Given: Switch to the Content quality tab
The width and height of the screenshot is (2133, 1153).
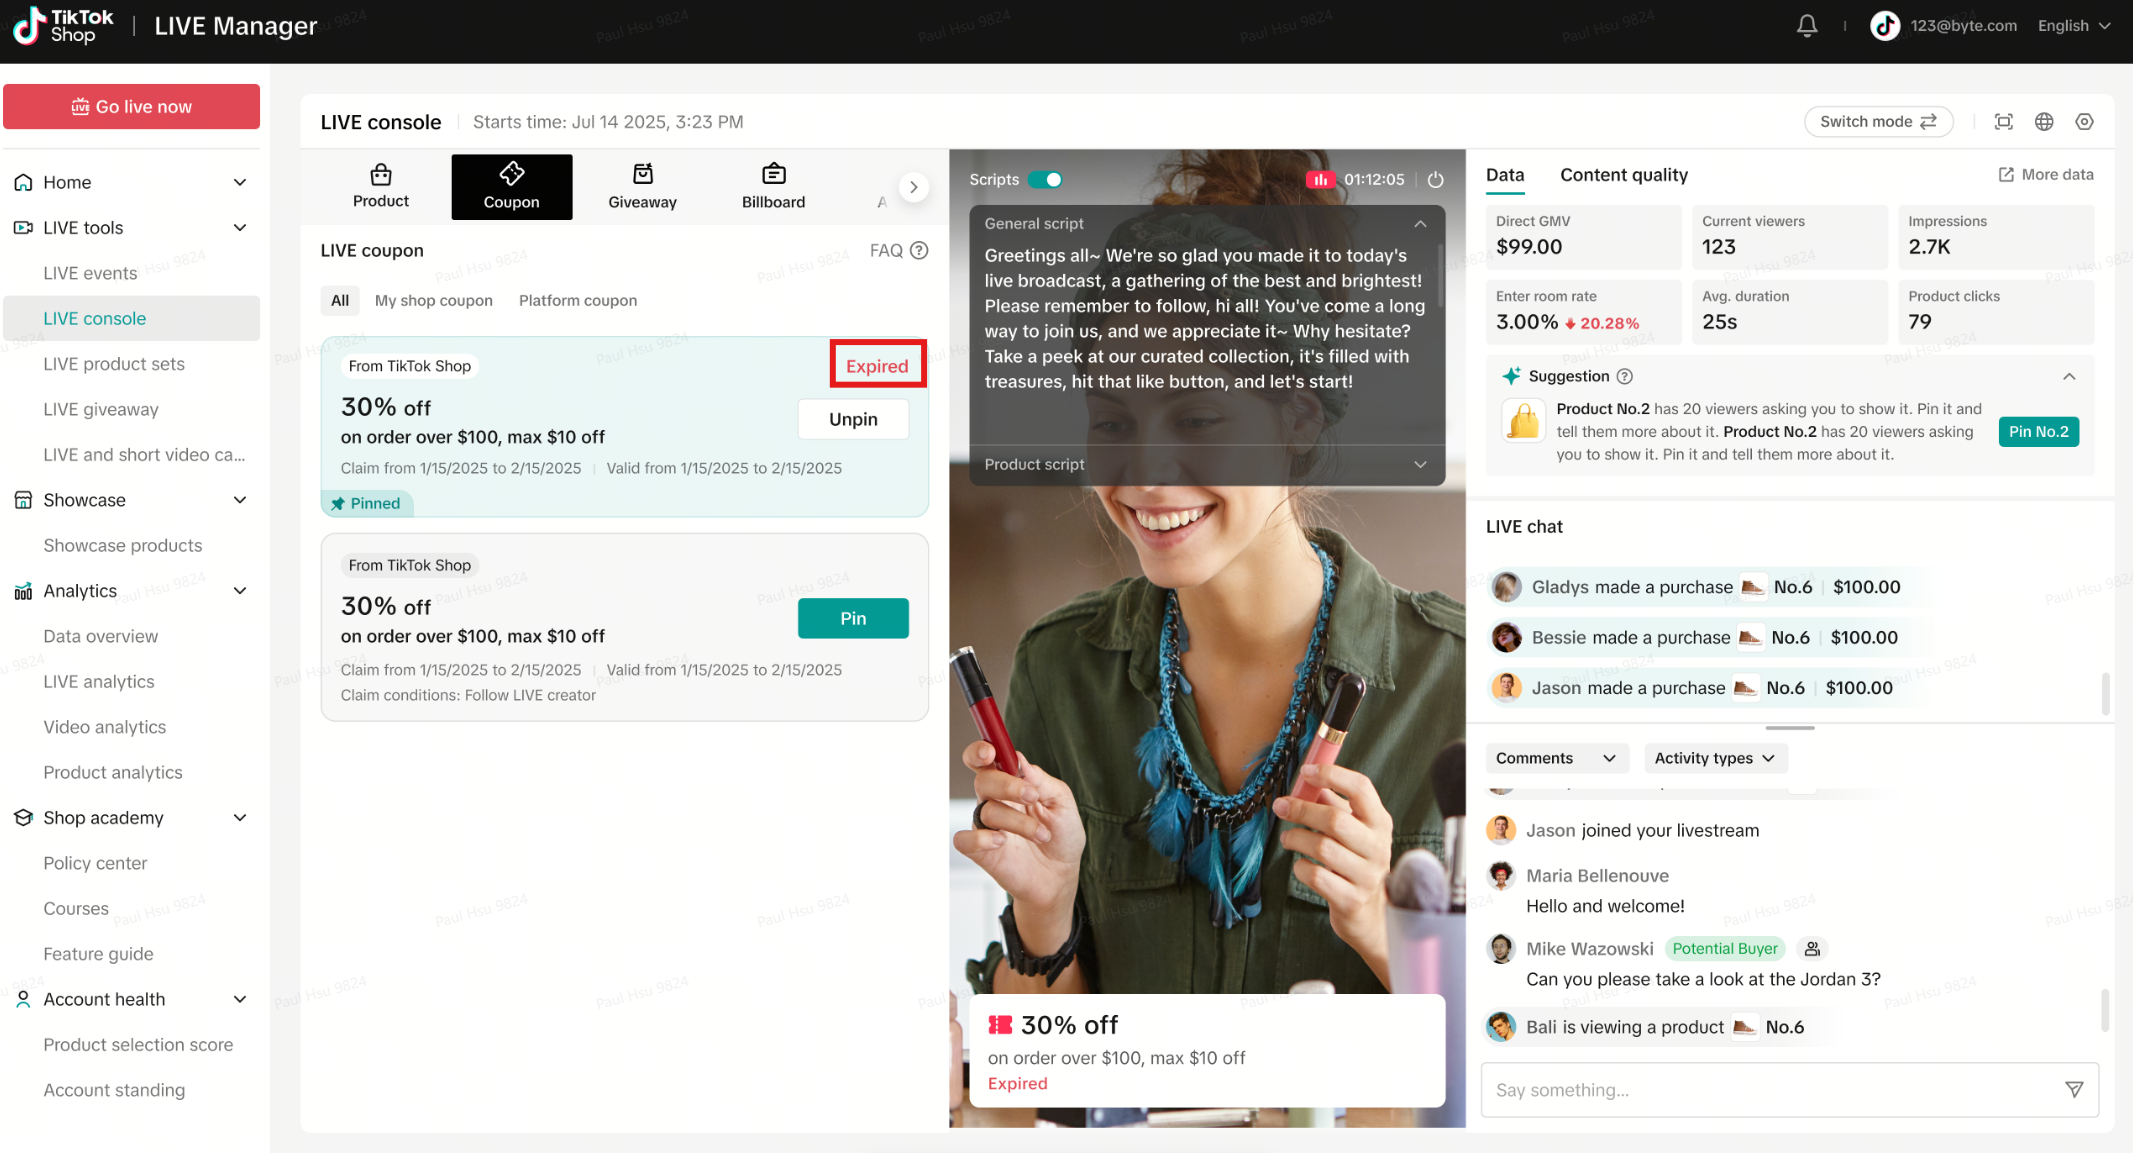Looking at the screenshot, I should point(1623,175).
